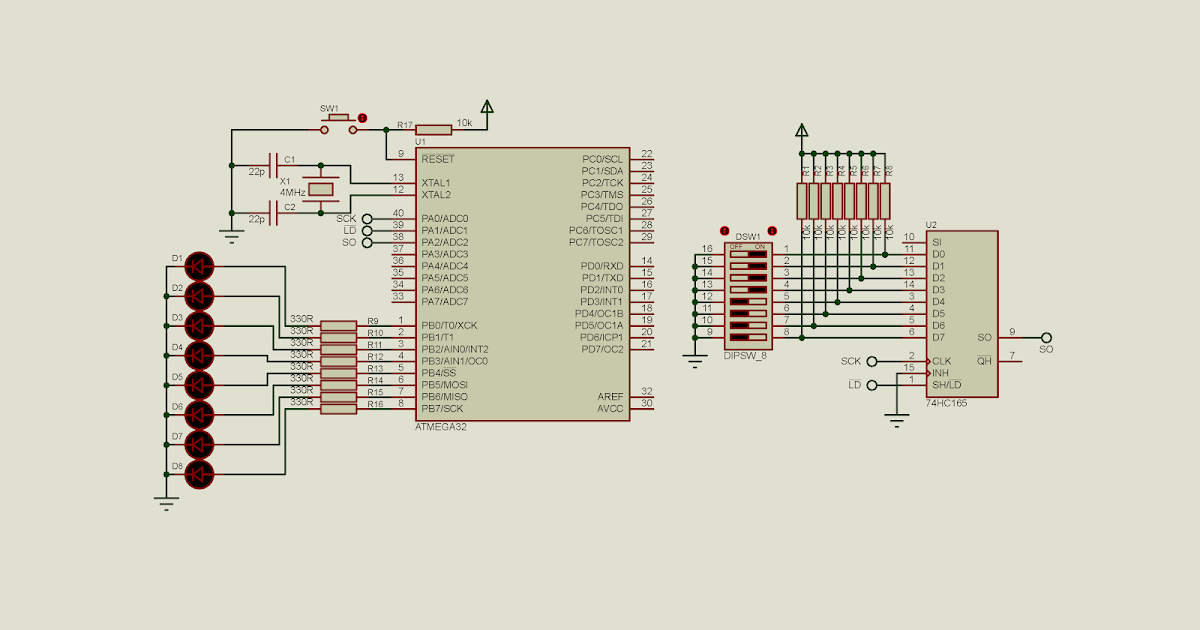
Task: Click the ground symbol beside DIPSW_8
Action: 696,361
